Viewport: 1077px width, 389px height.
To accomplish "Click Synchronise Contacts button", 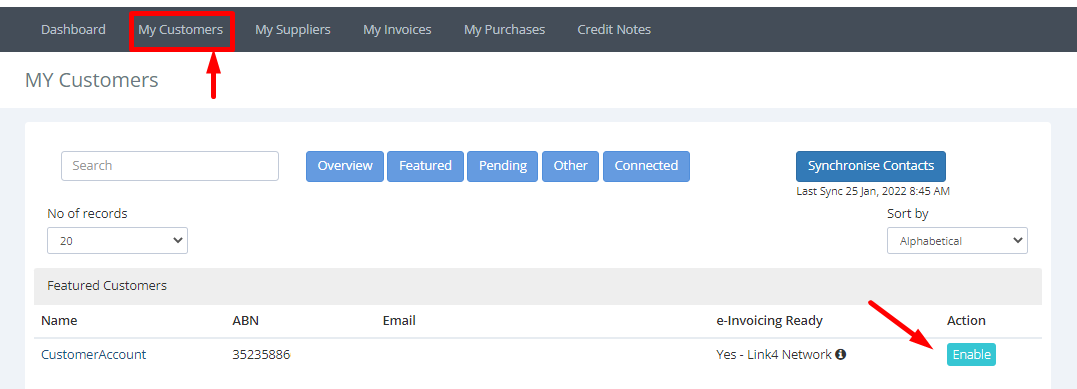I will pos(871,166).
